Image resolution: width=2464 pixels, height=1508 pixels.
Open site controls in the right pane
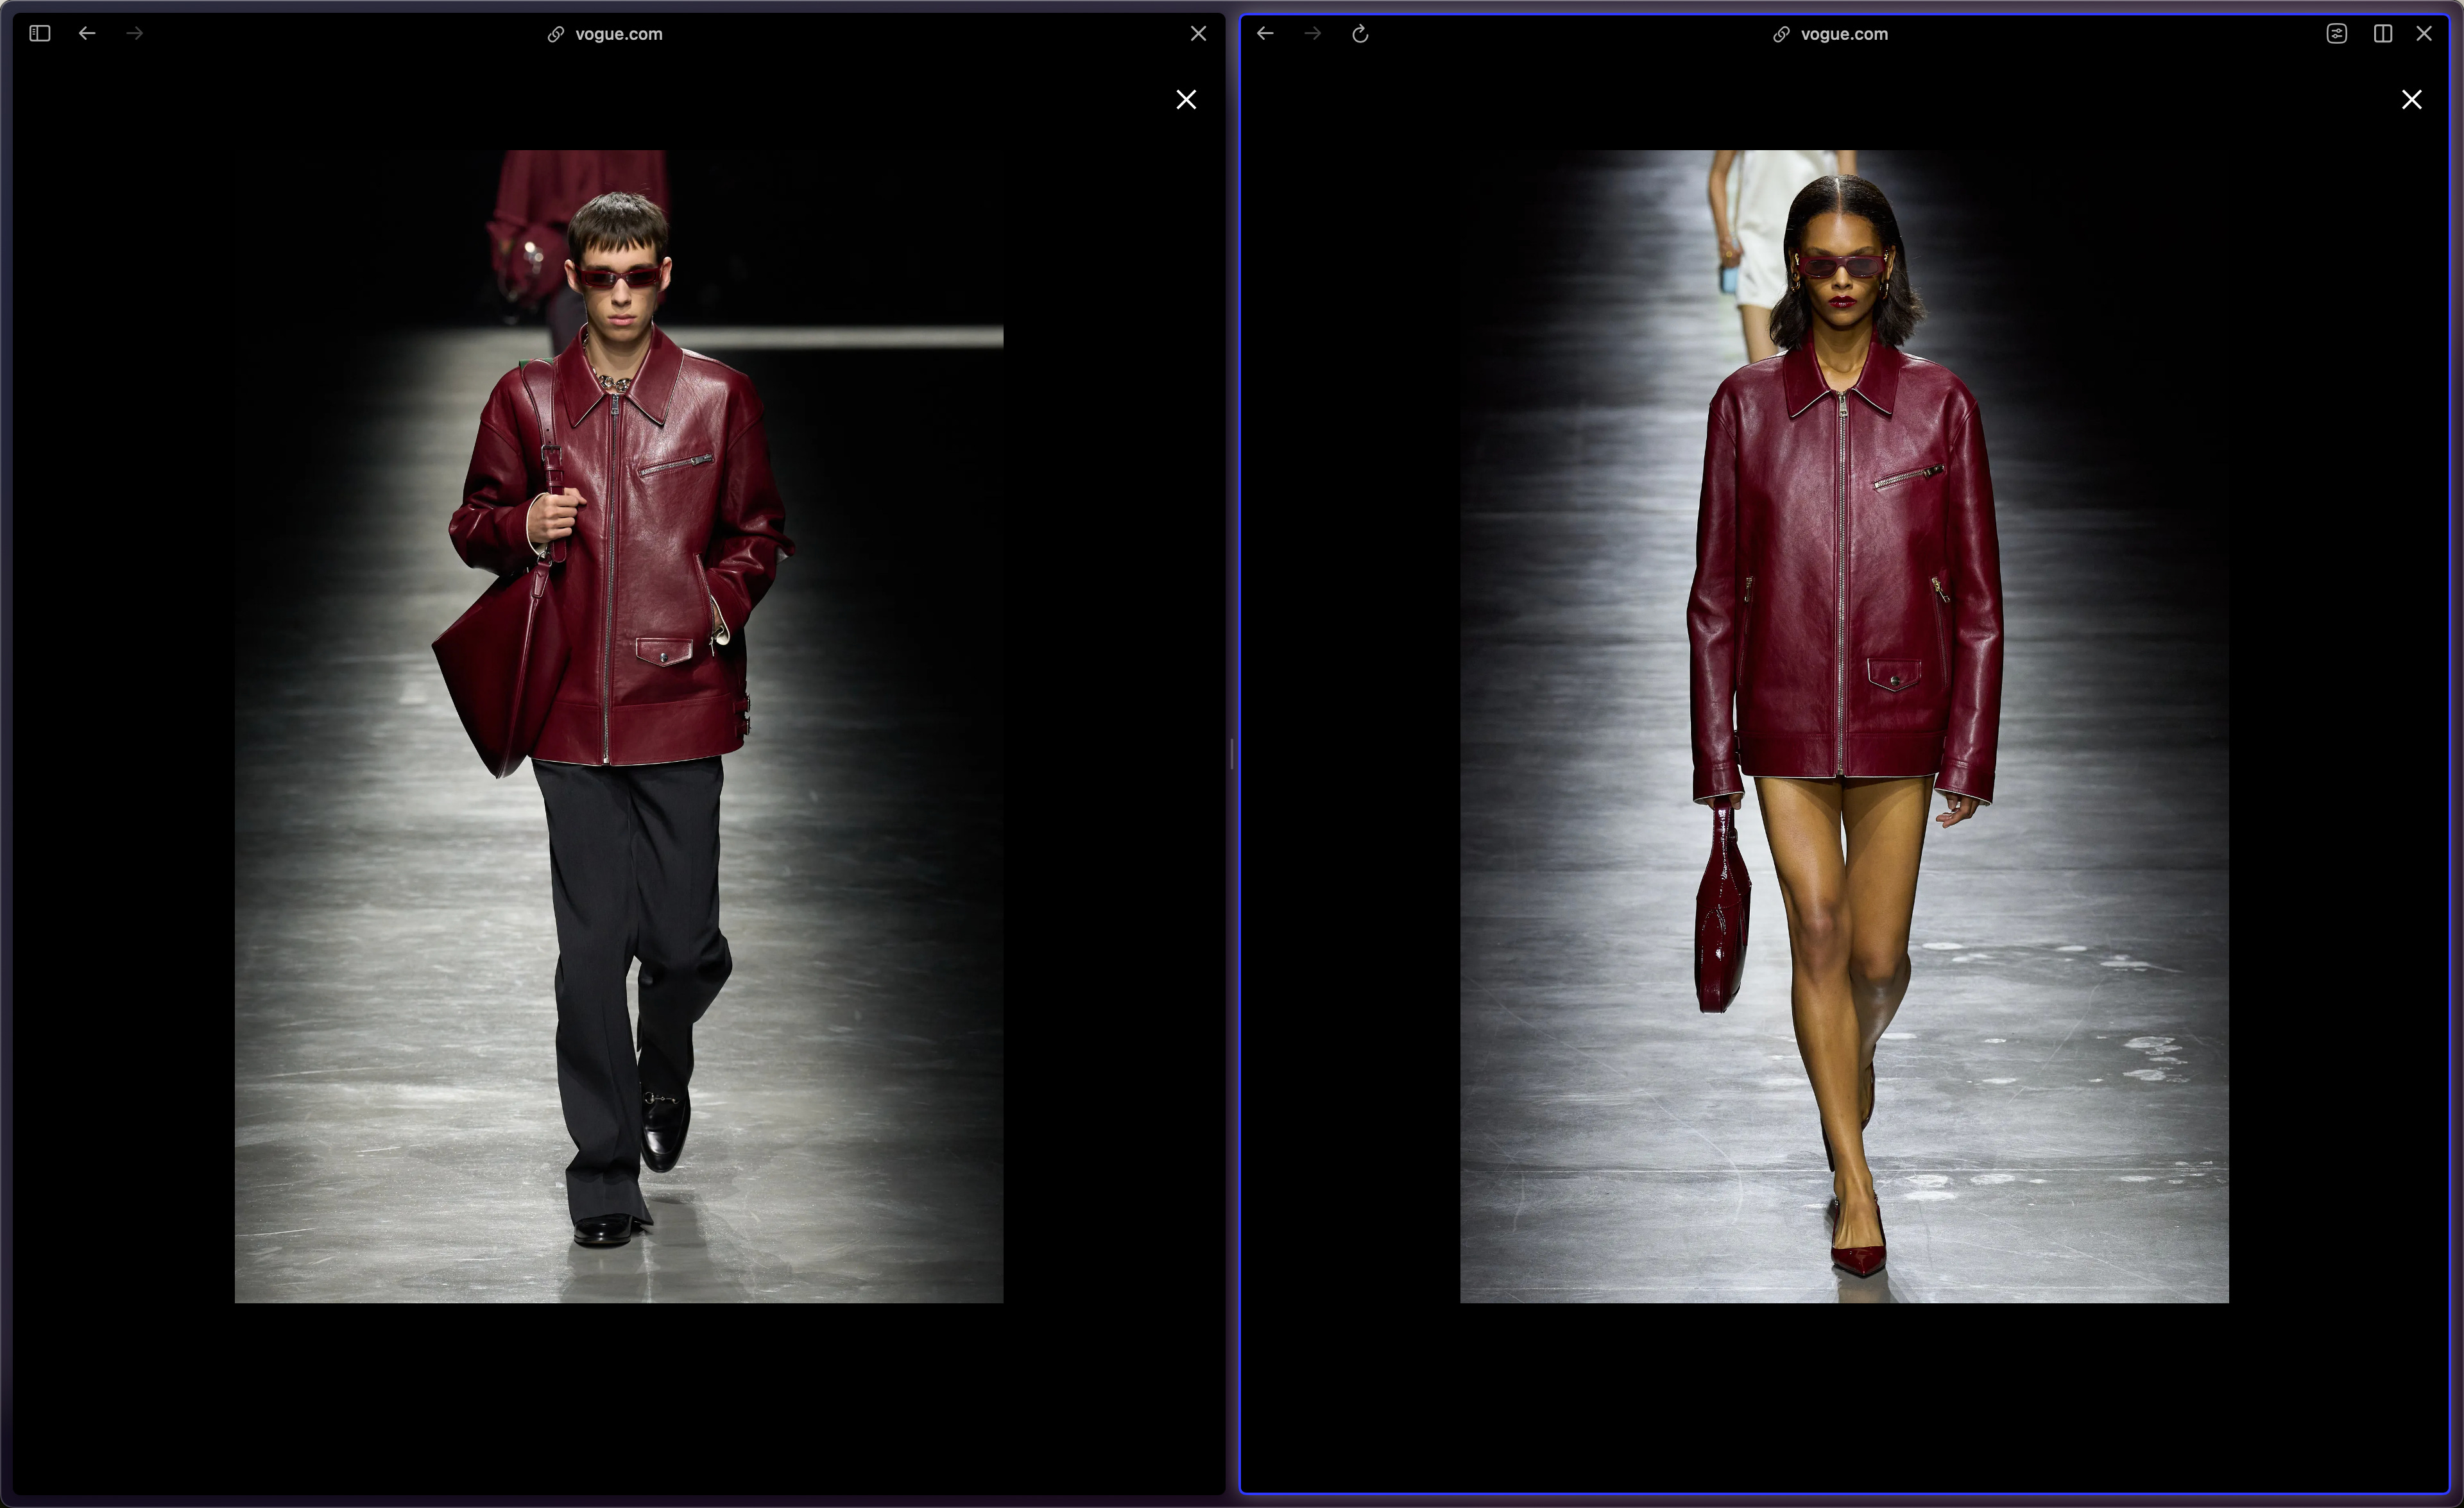point(2336,34)
